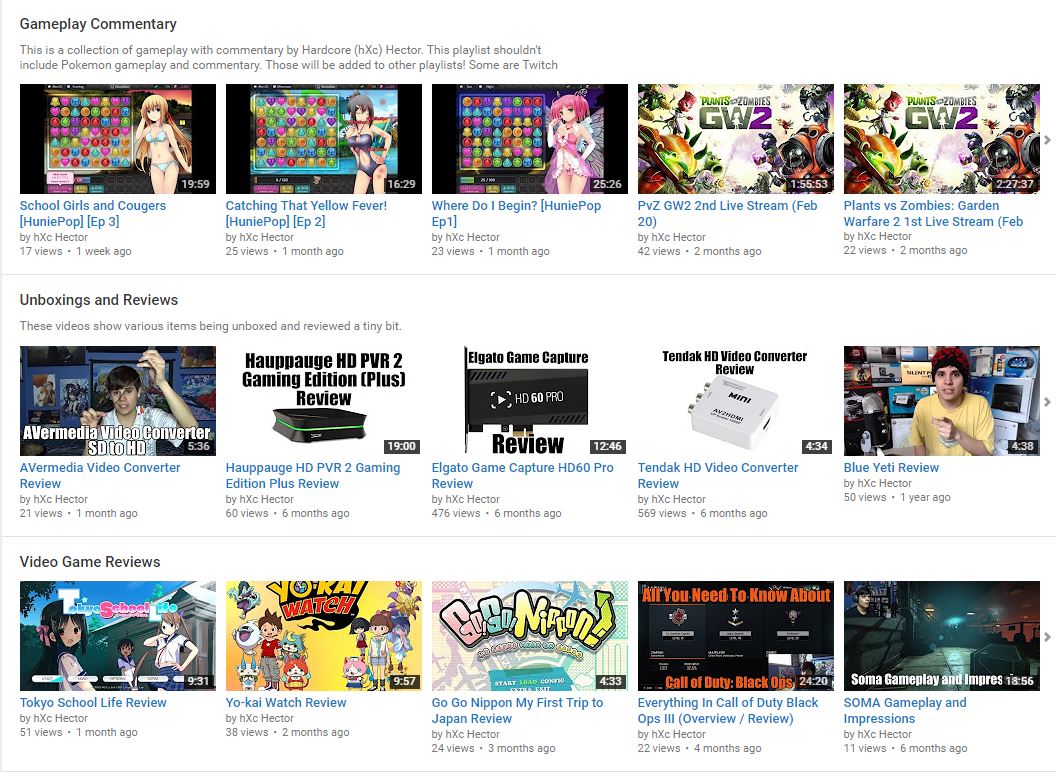Click '24 views · 3 months ago' text
The height and width of the screenshot is (772, 1056).
click(494, 748)
